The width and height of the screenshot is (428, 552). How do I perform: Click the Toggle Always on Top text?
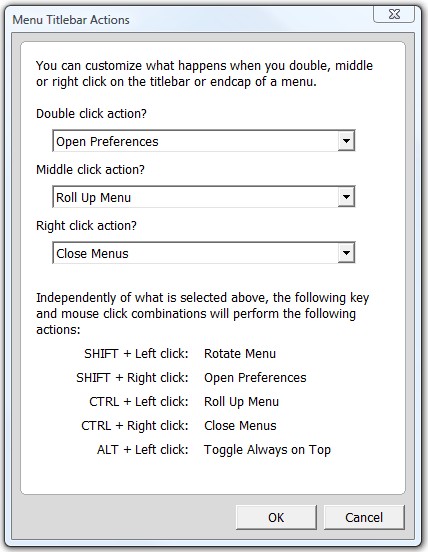(268, 450)
